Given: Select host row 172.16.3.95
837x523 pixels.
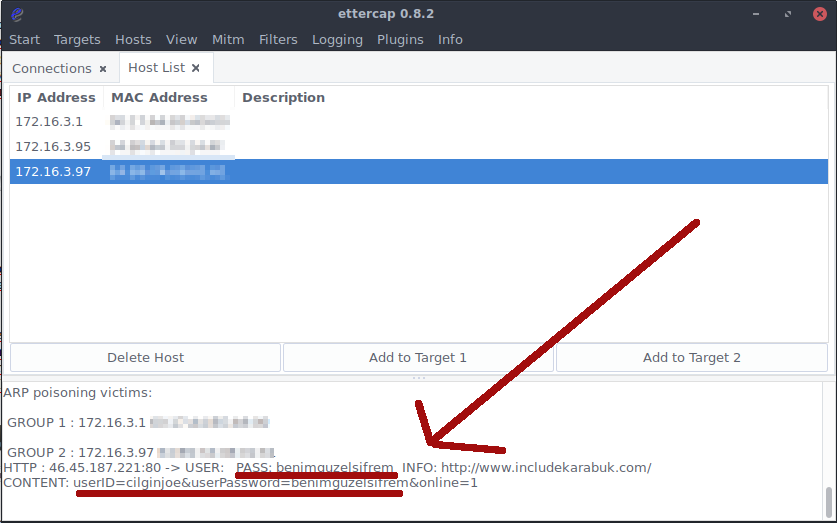Looking at the screenshot, I should click(x=418, y=146).
